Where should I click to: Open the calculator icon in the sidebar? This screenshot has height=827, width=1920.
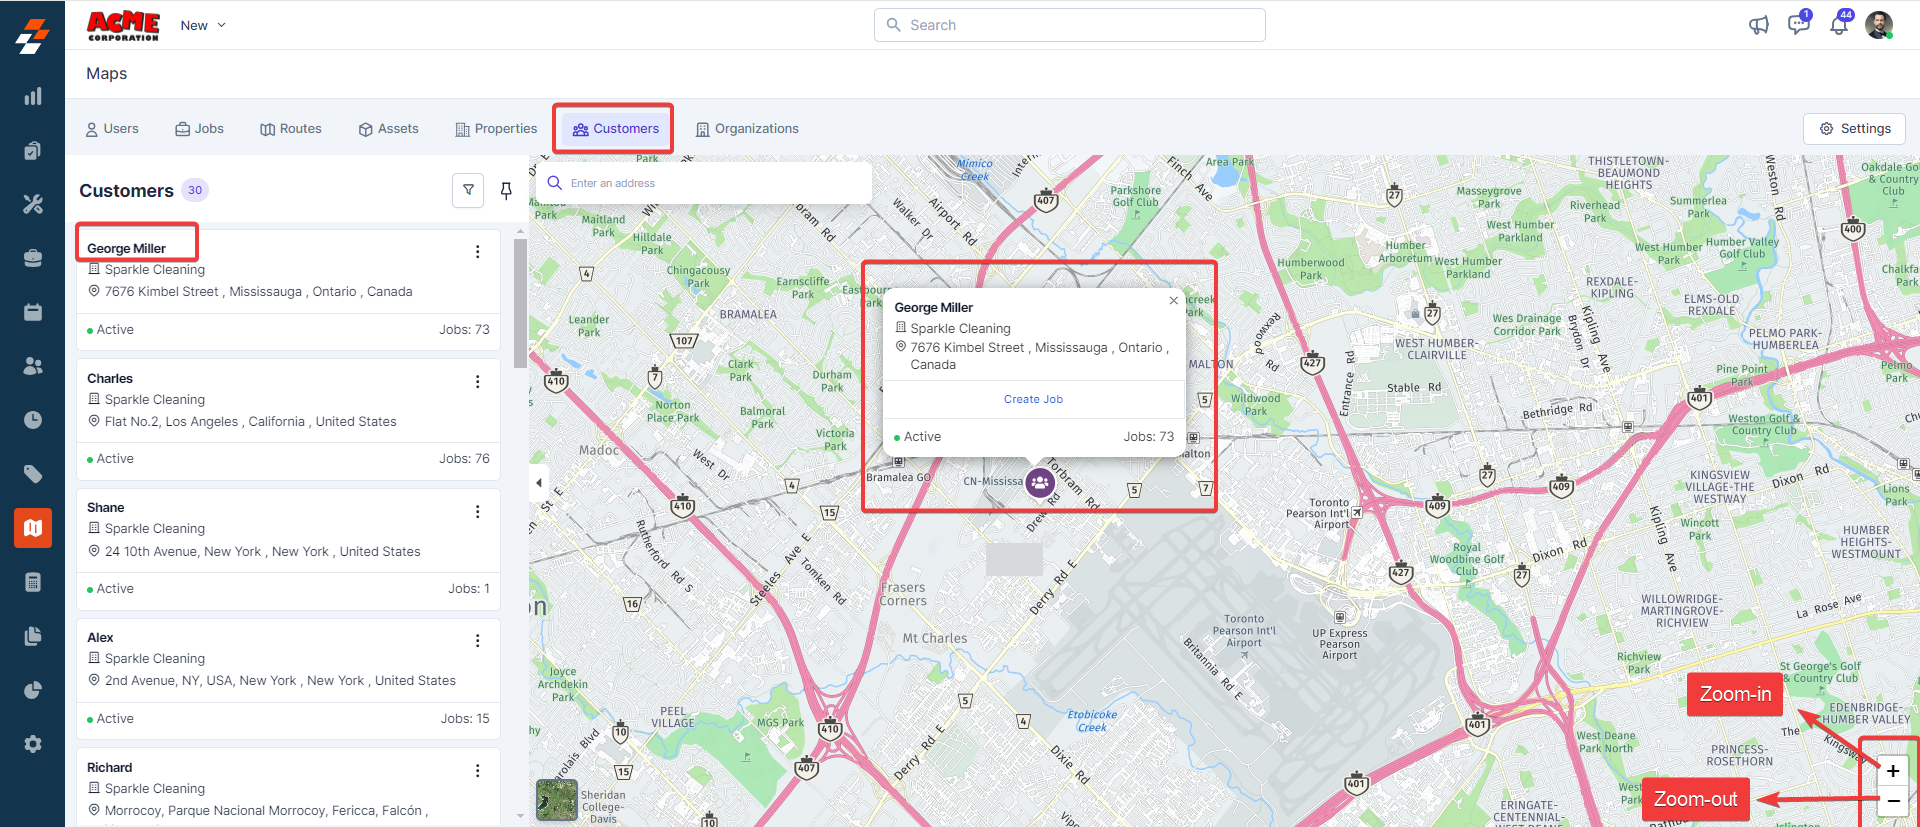[x=33, y=582]
